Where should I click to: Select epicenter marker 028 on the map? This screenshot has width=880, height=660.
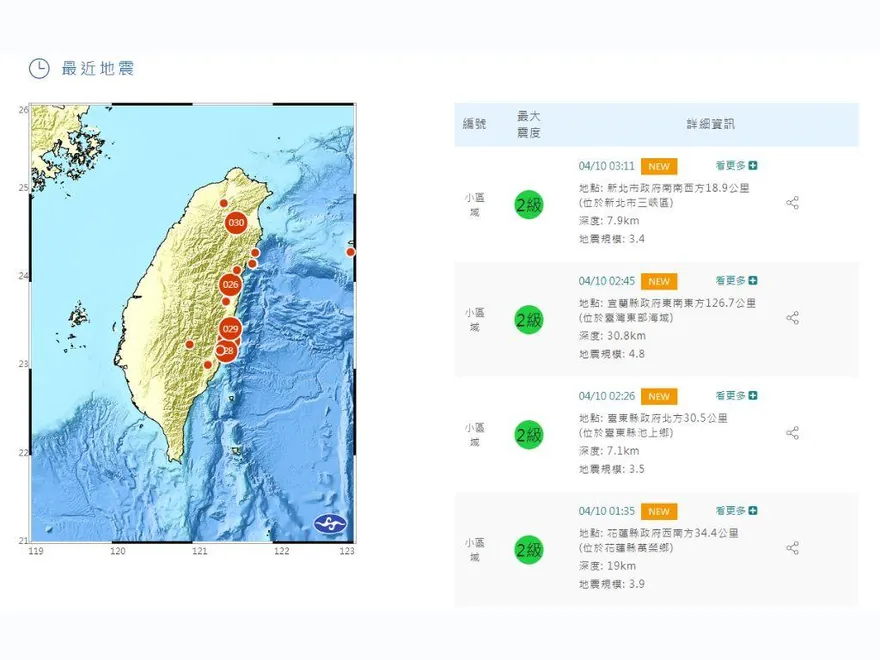pos(226,351)
